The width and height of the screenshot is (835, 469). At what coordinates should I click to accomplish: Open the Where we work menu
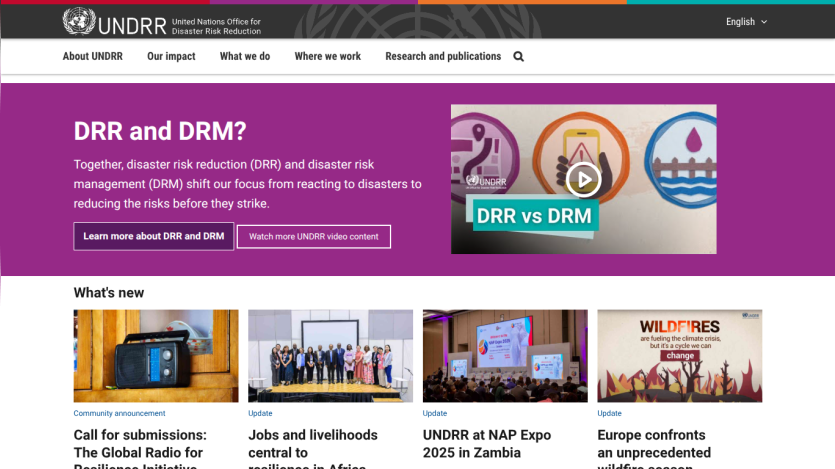point(328,56)
